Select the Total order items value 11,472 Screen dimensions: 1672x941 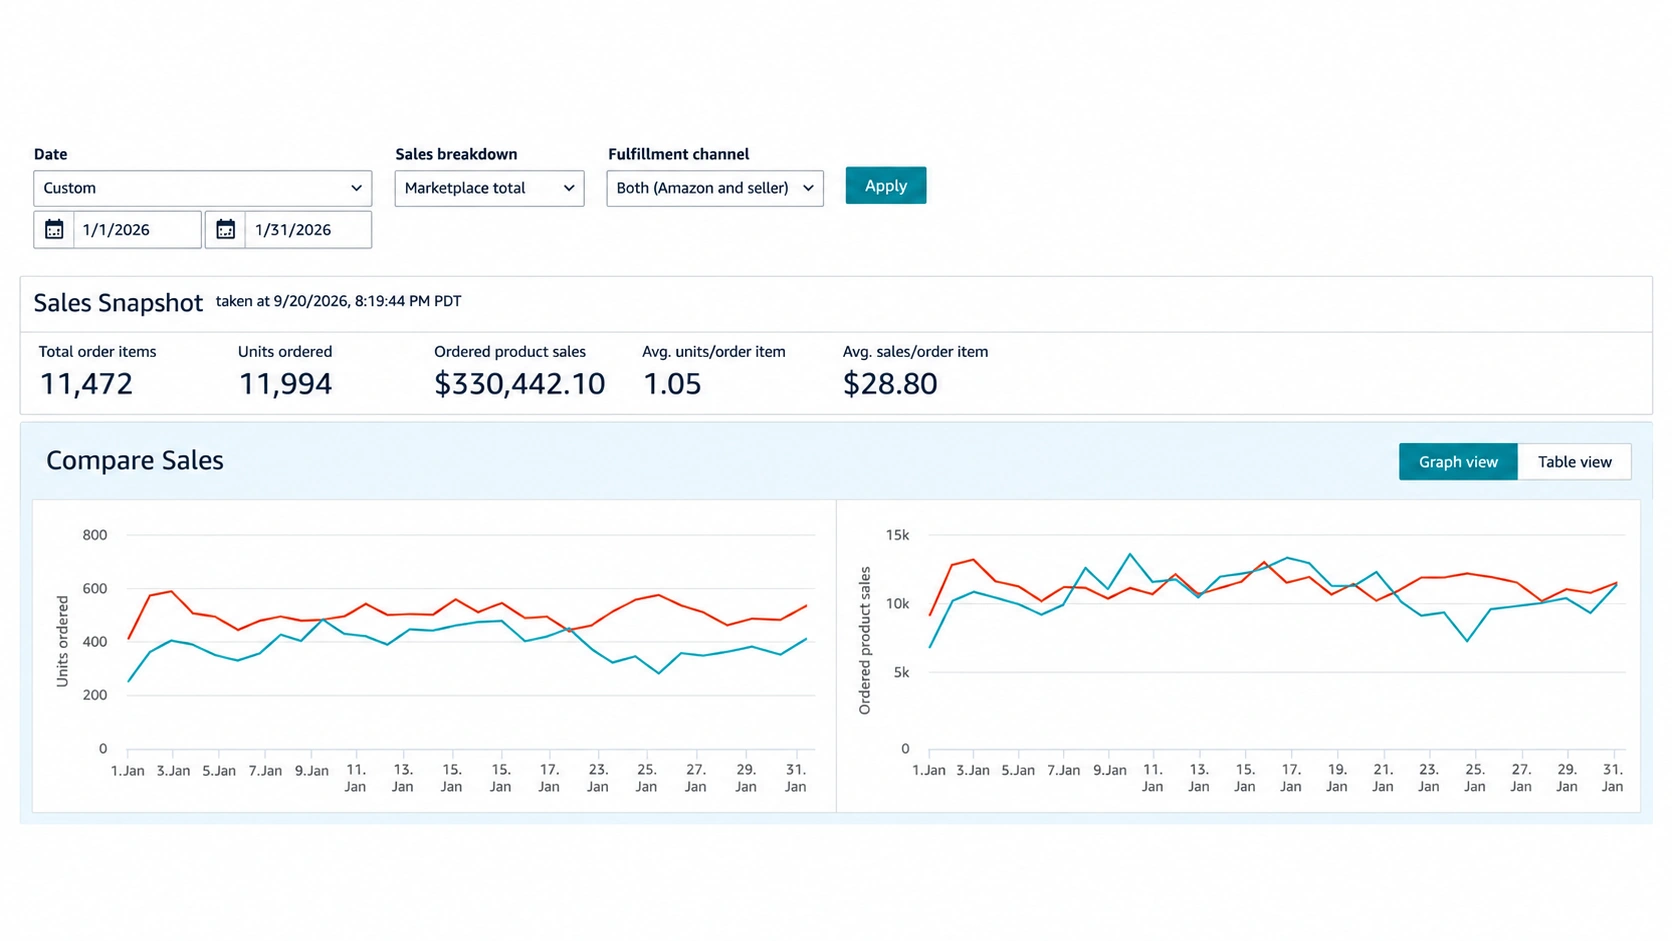click(86, 384)
